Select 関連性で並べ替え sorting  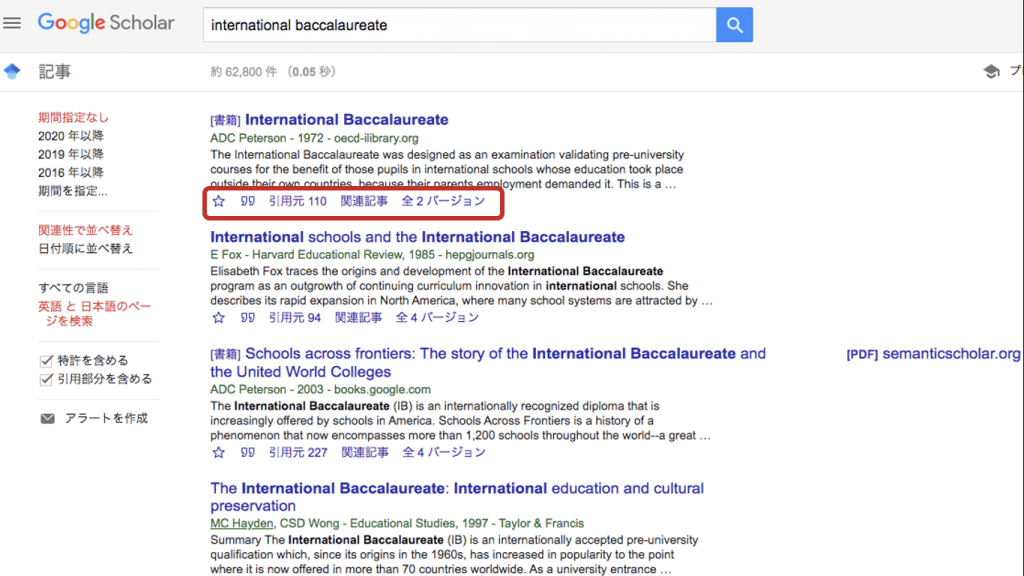click(x=85, y=230)
